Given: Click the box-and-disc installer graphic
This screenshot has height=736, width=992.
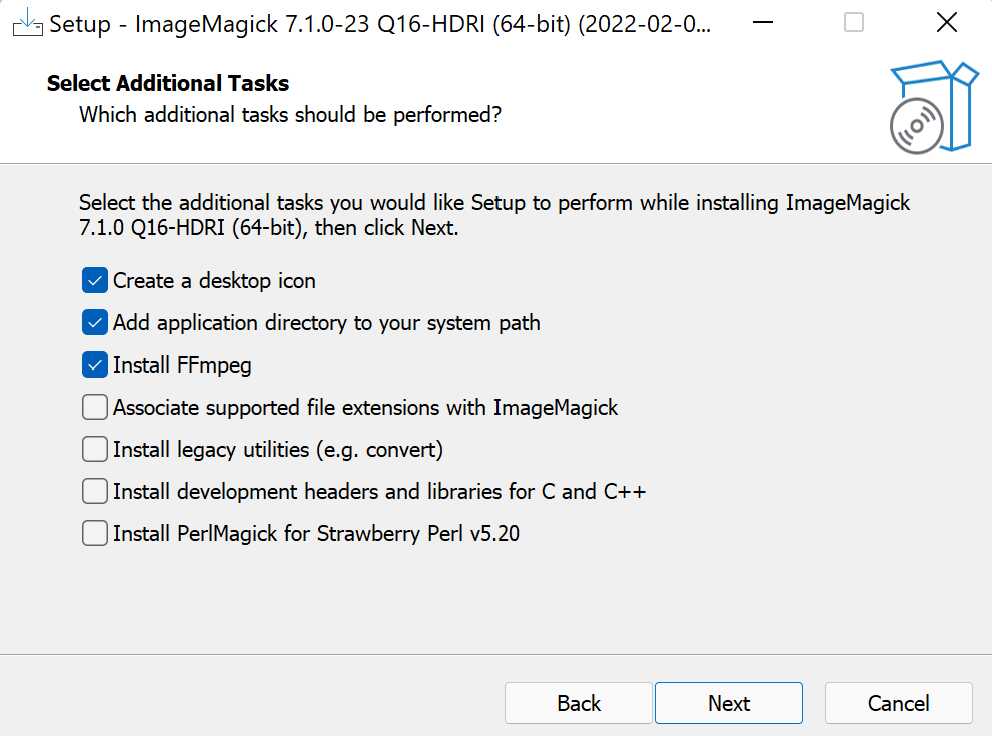Looking at the screenshot, I should (x=934, y=107).
